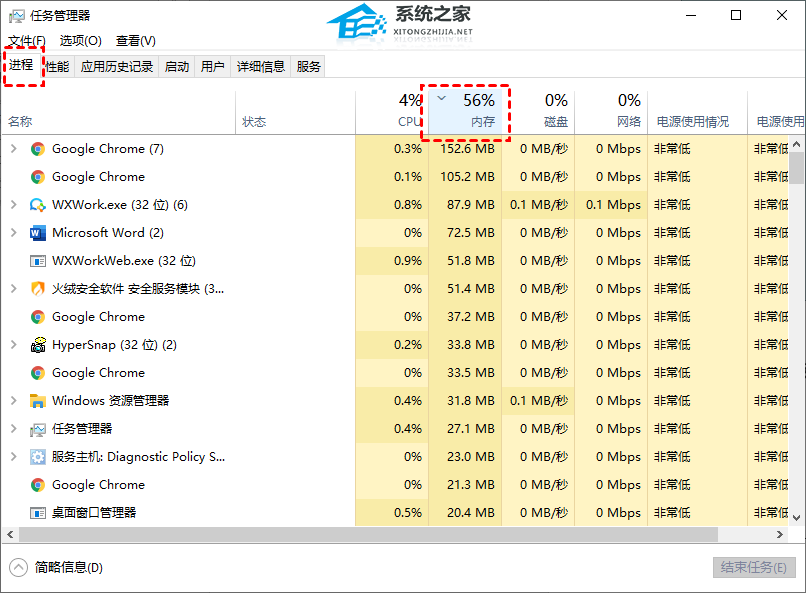Expand the 任务管理器 process group
Viewport: 806px width, 593px height.
click(14, 429)
